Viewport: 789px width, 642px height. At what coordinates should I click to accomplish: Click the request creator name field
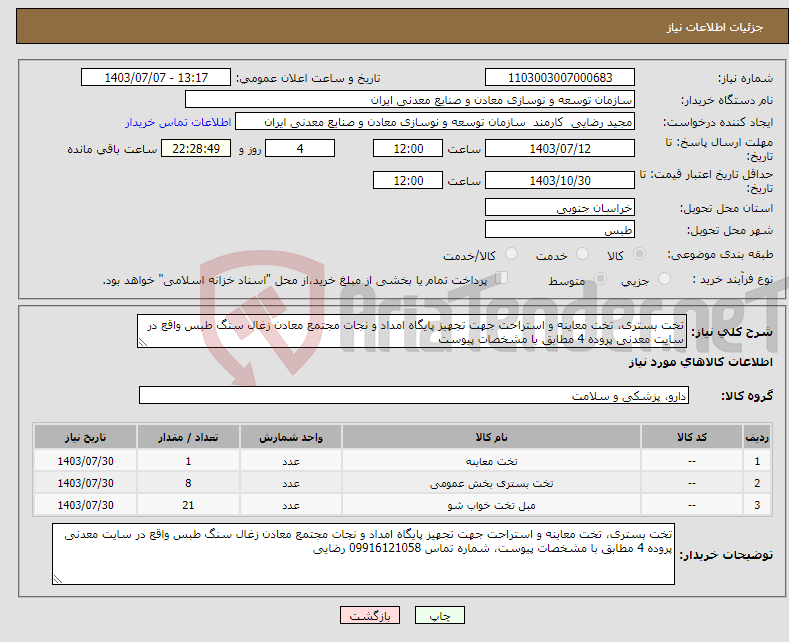click(x=435, y=122)
